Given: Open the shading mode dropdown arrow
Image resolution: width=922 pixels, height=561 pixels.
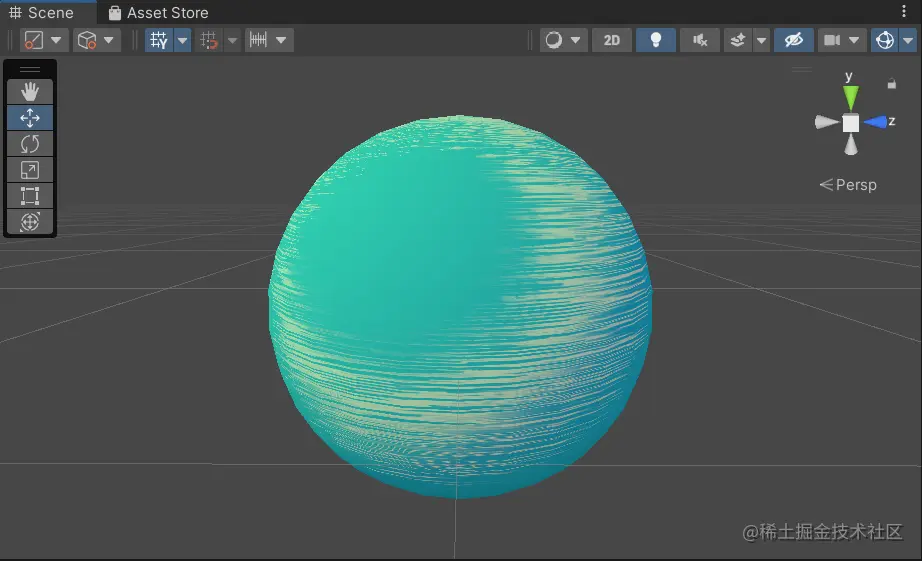Looking at the screenshot, I should coord(576,40).
